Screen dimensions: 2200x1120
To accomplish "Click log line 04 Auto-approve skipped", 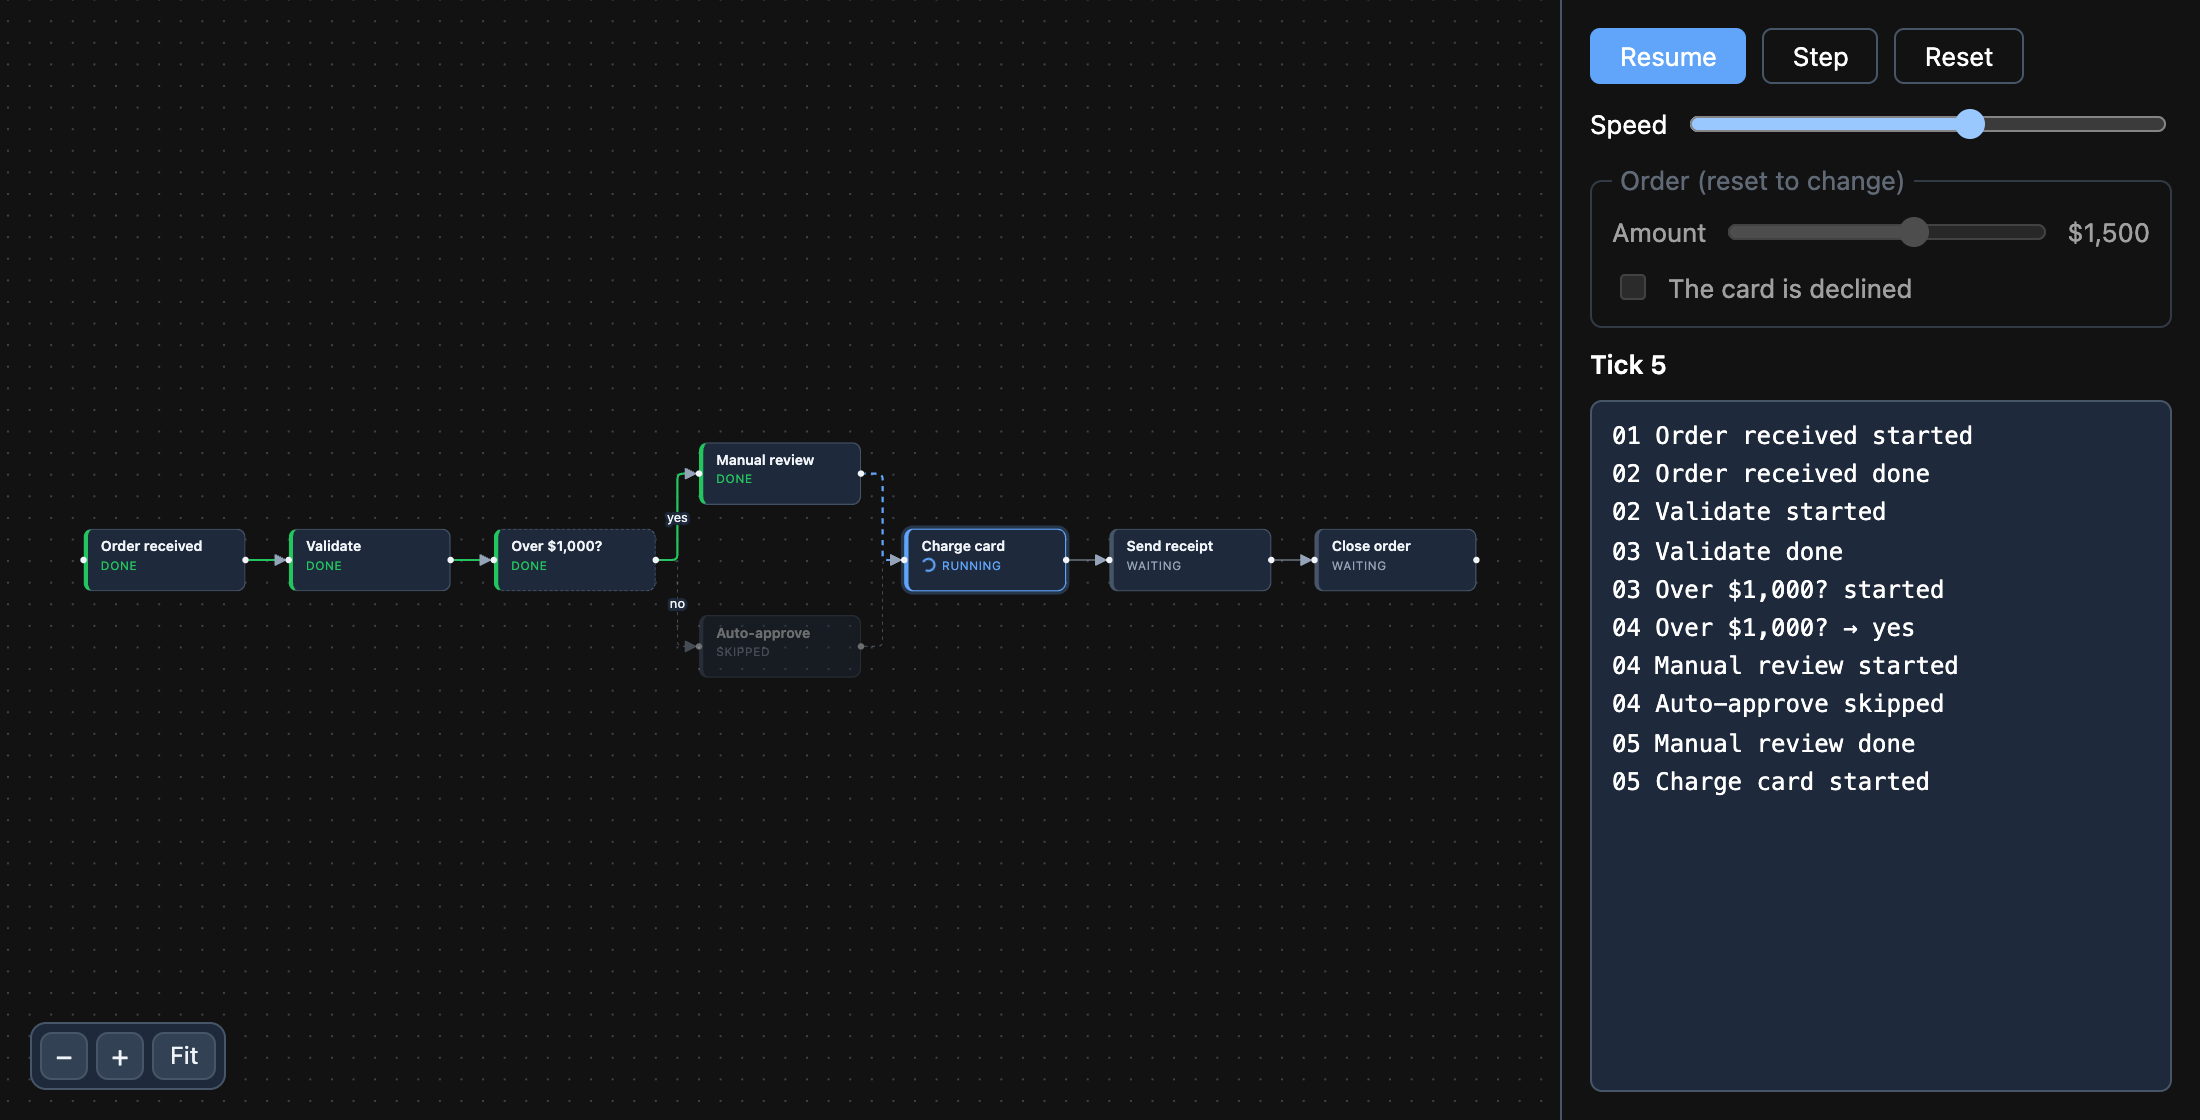I will click(1778, 704).
